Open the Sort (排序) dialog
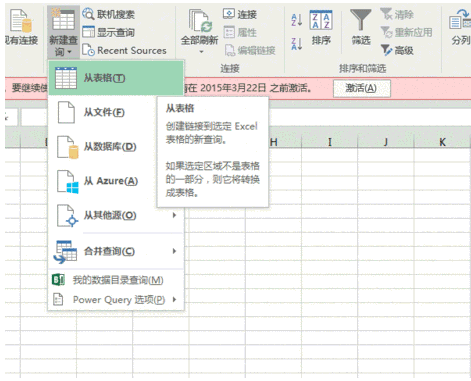 321,27
